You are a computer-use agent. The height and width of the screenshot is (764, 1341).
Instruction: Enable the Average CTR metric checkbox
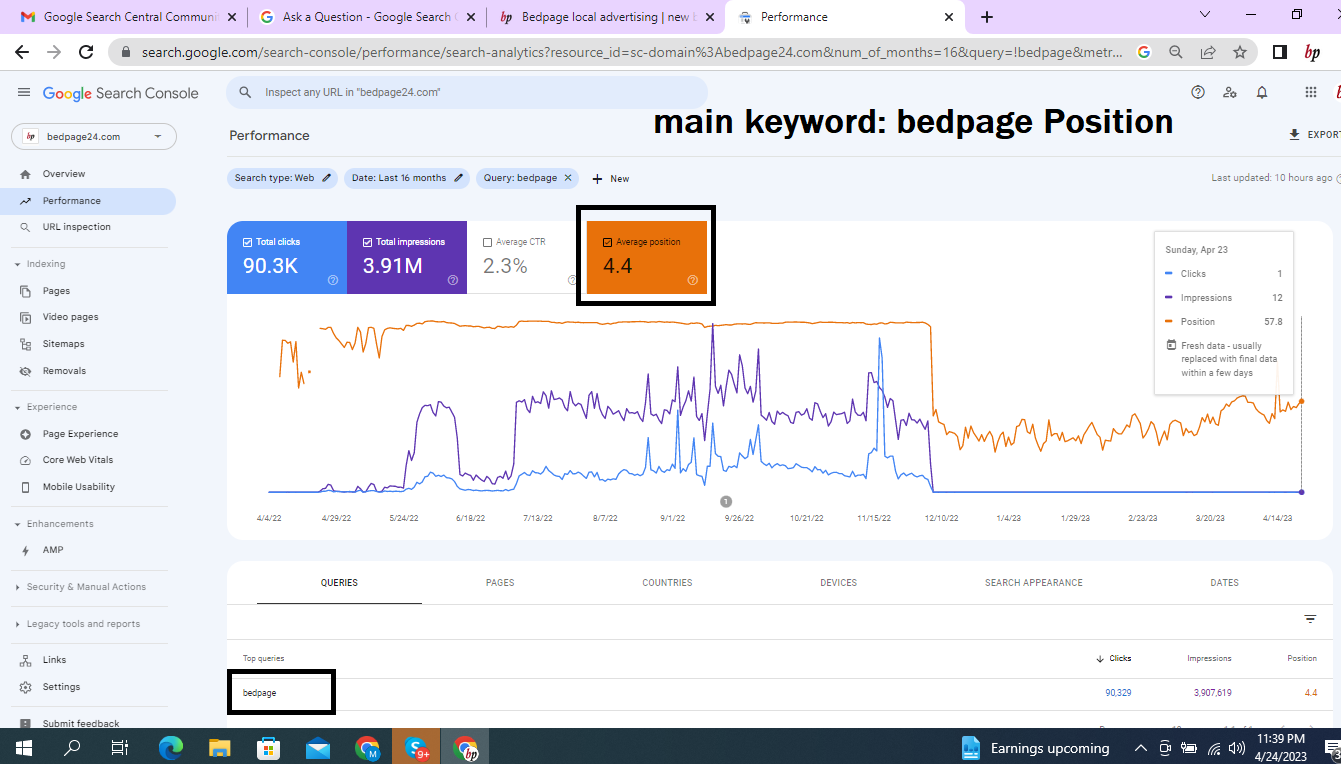(x=487, y=242)
